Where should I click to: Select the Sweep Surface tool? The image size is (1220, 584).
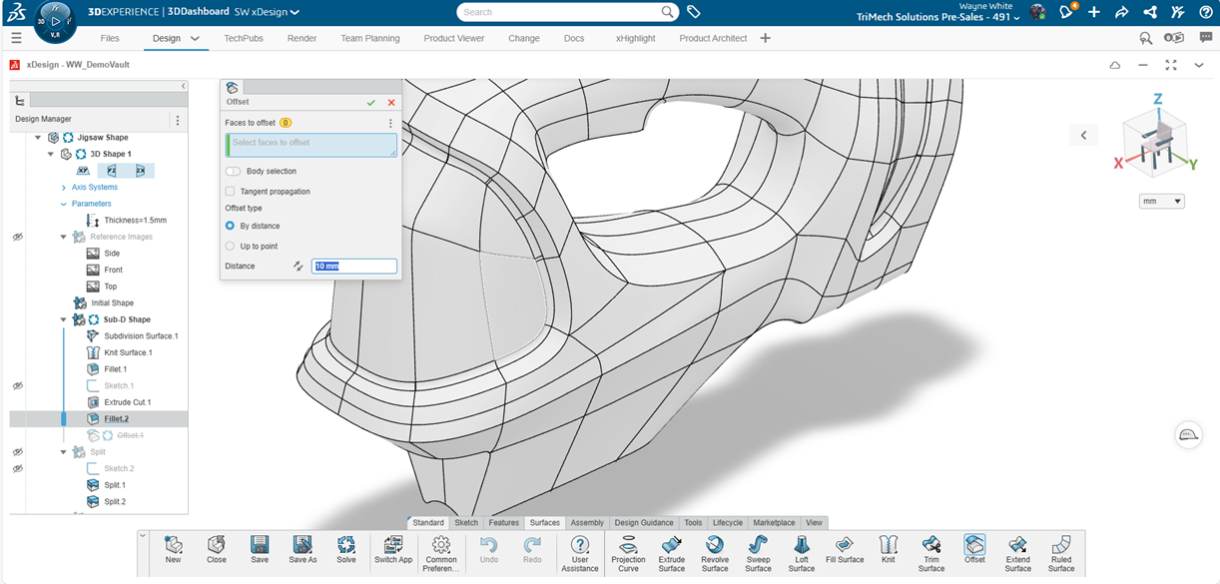pyautogui.click(x=758, y=552)
